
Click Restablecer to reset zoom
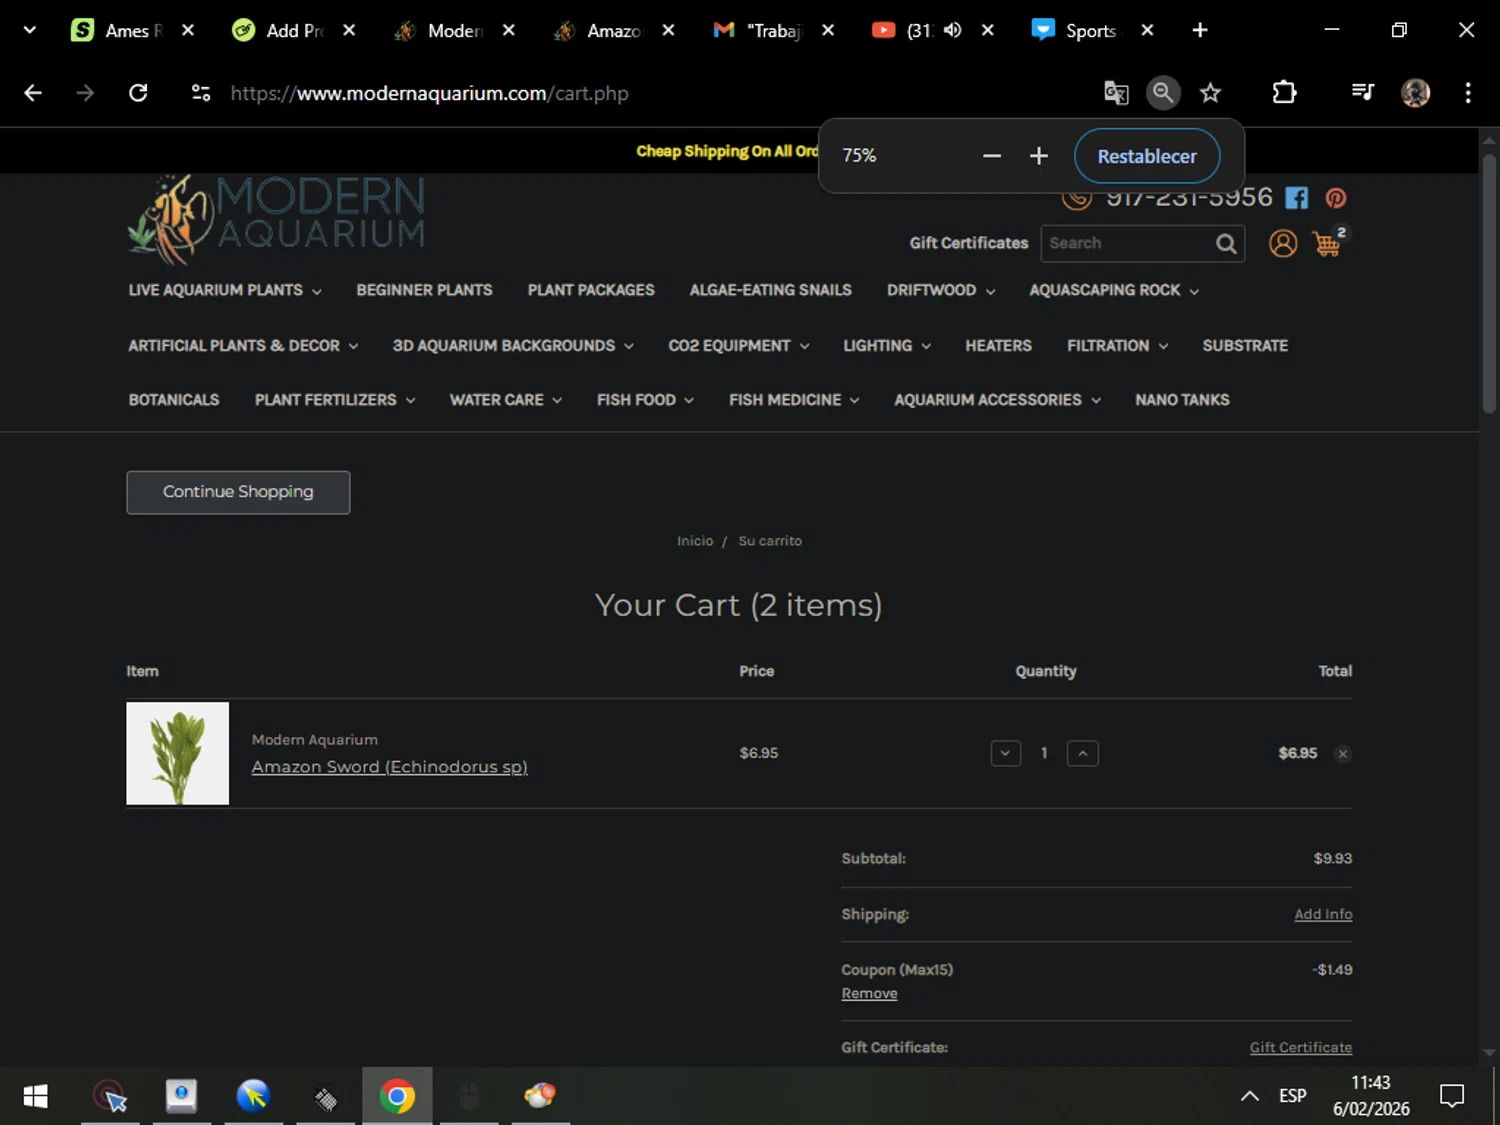coord(1147,156)
